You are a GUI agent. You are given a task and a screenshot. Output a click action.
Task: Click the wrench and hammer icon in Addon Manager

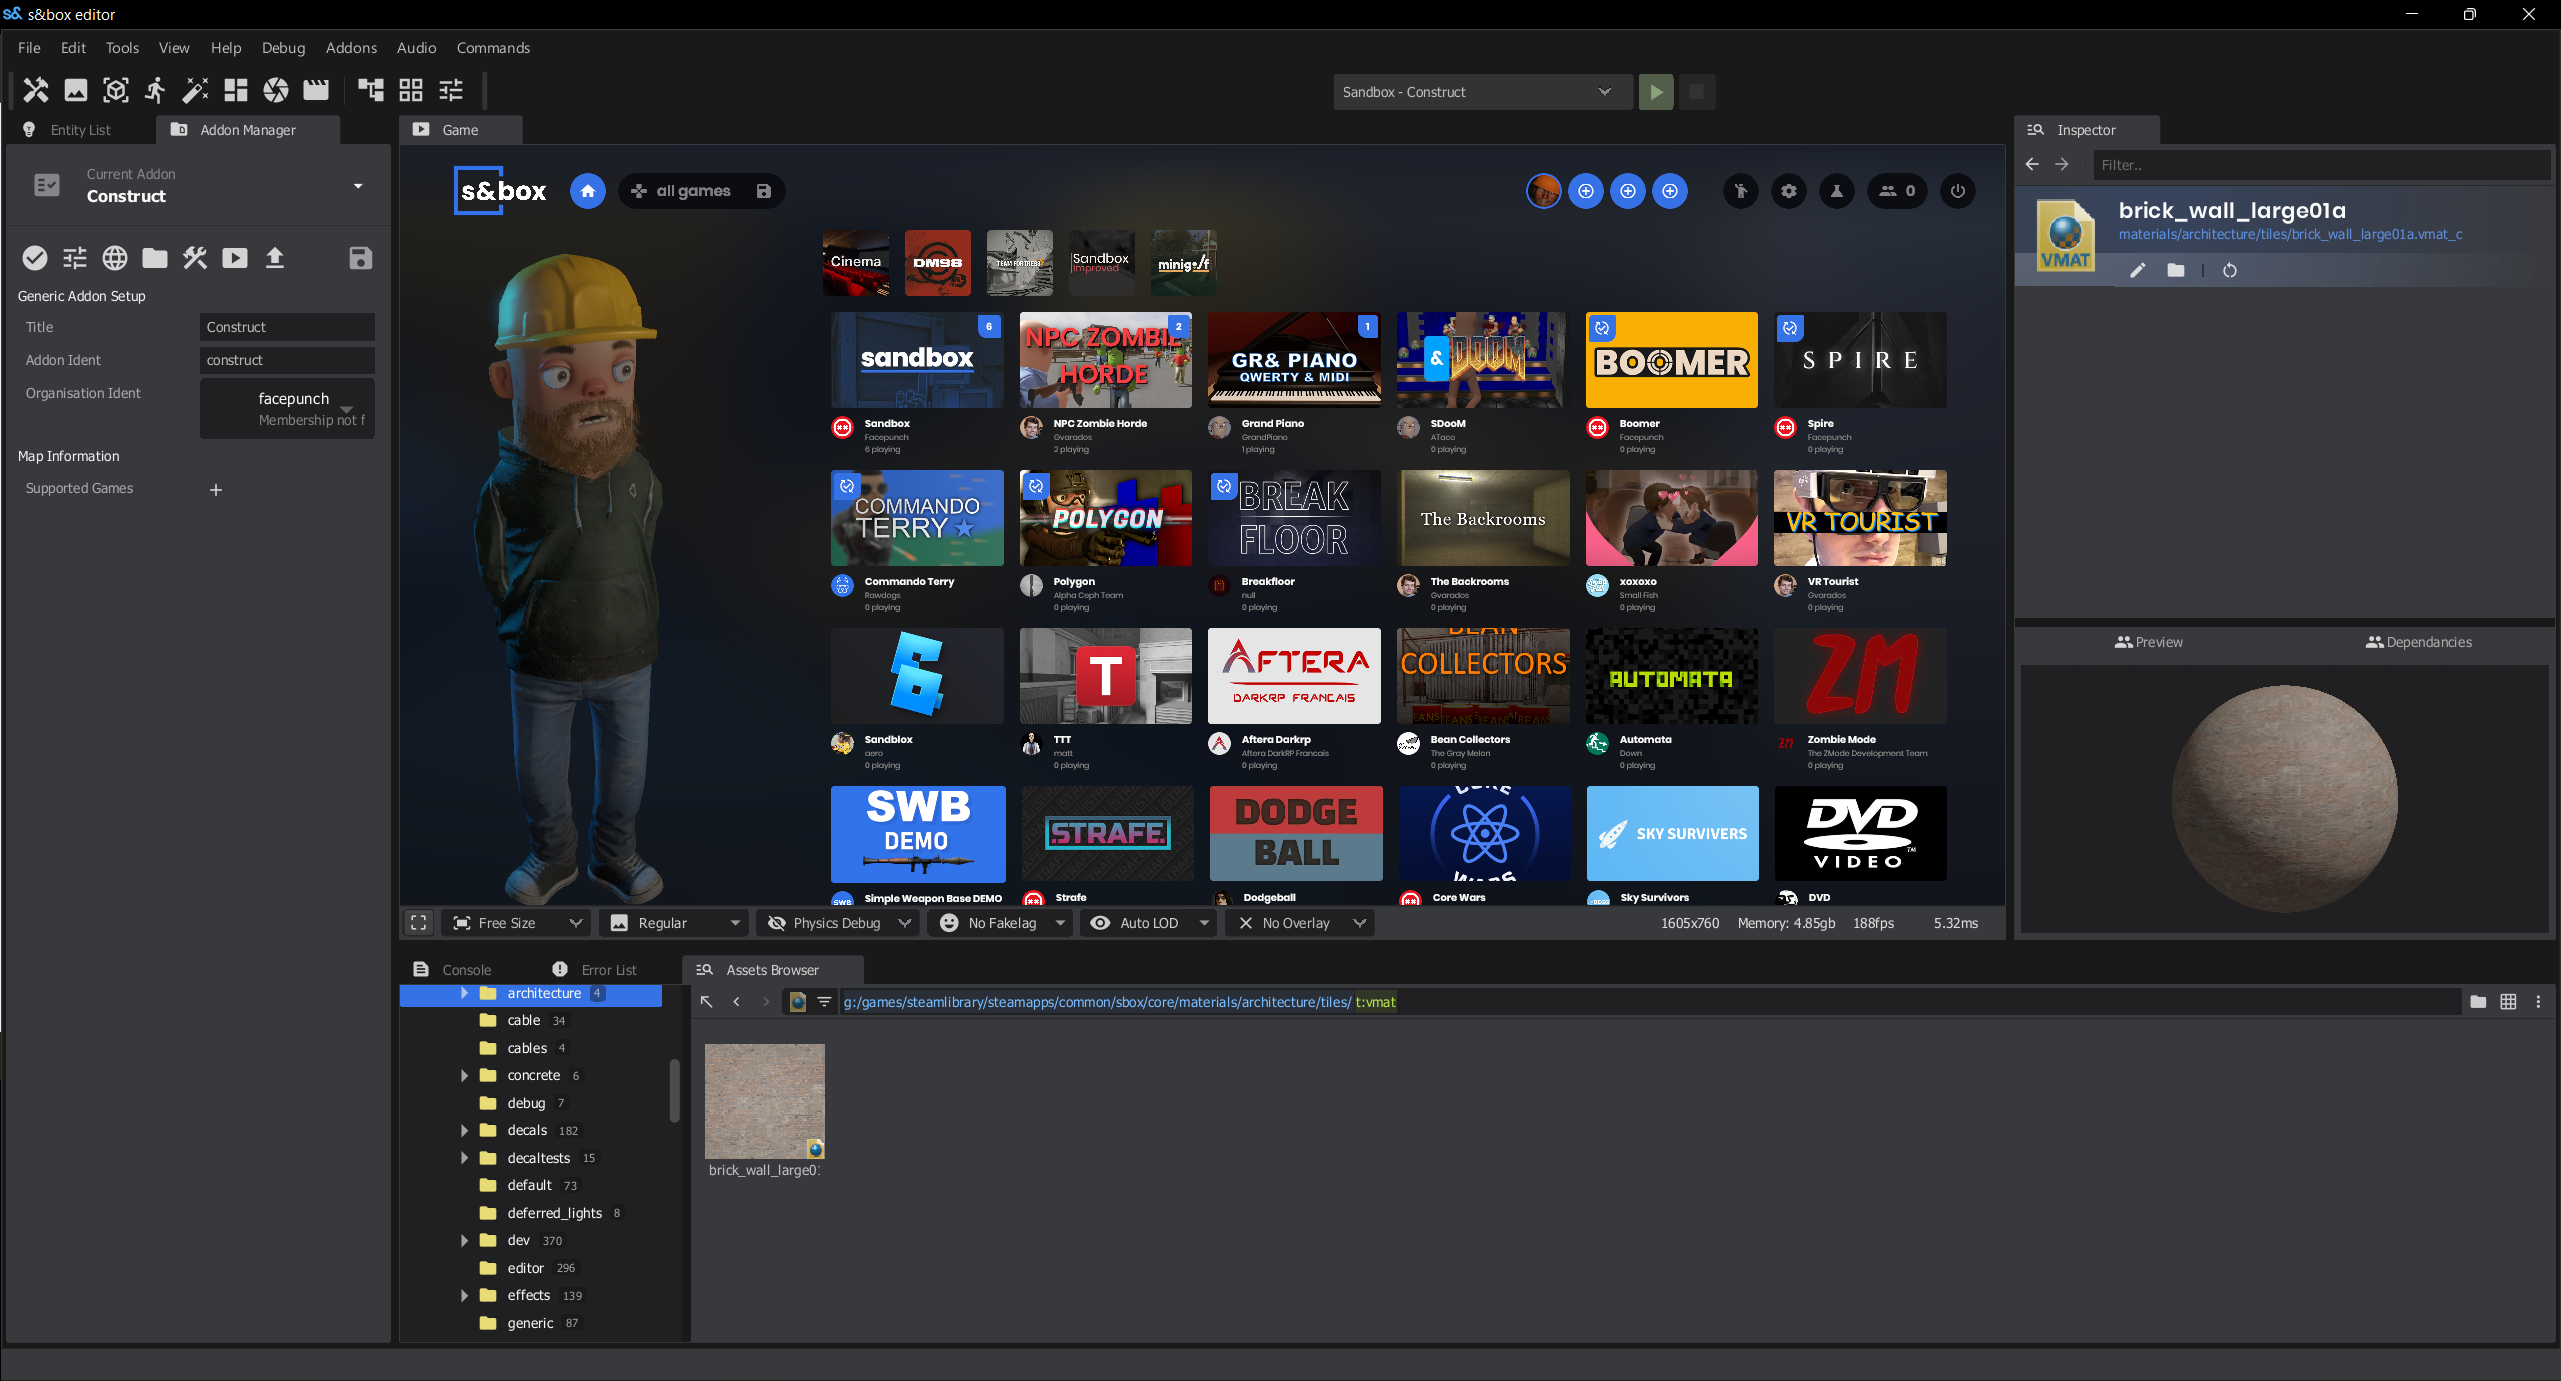click(195, 258)
